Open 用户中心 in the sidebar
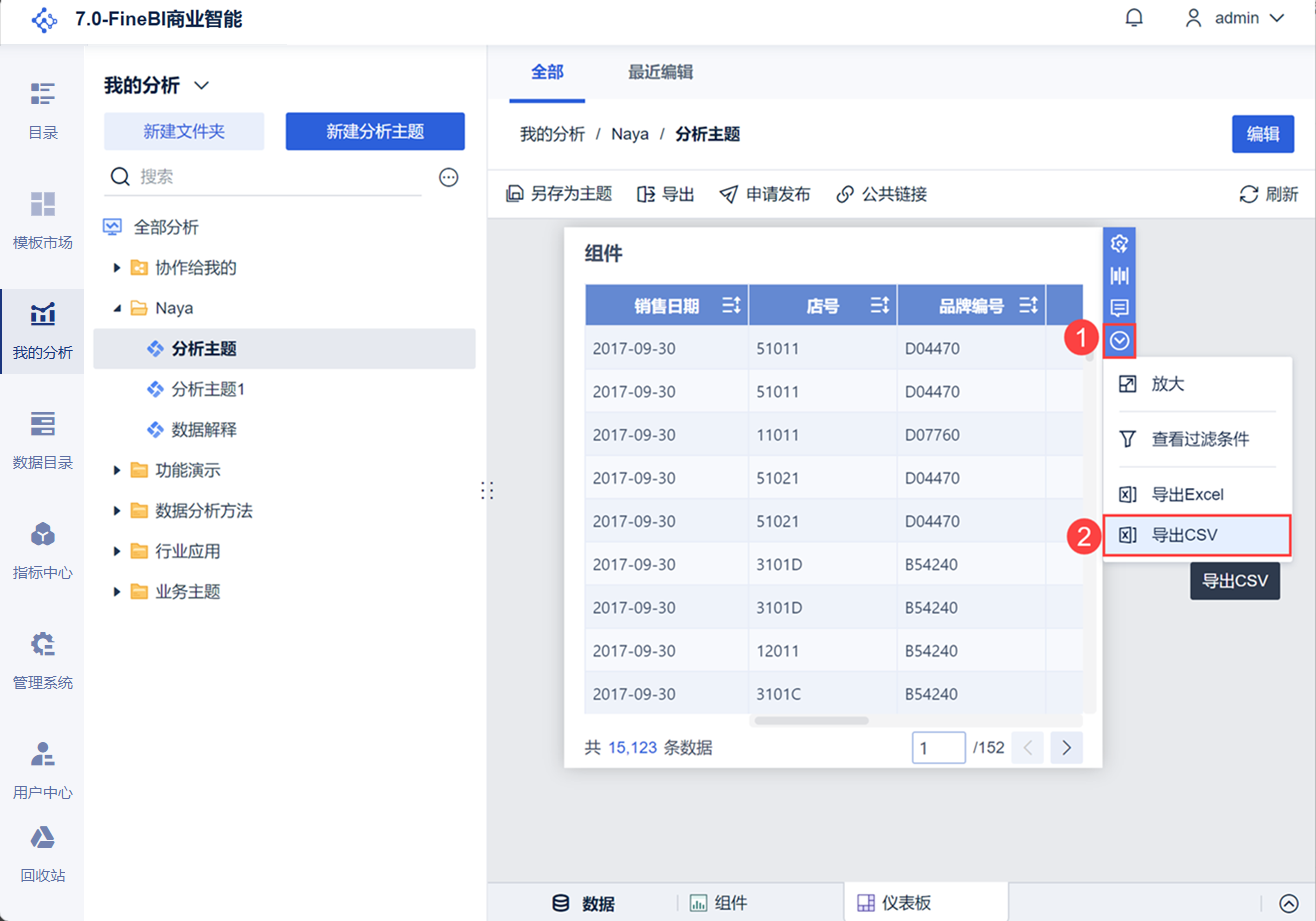The height and width of the screenshot is (921, 1316). click(42, 771)
